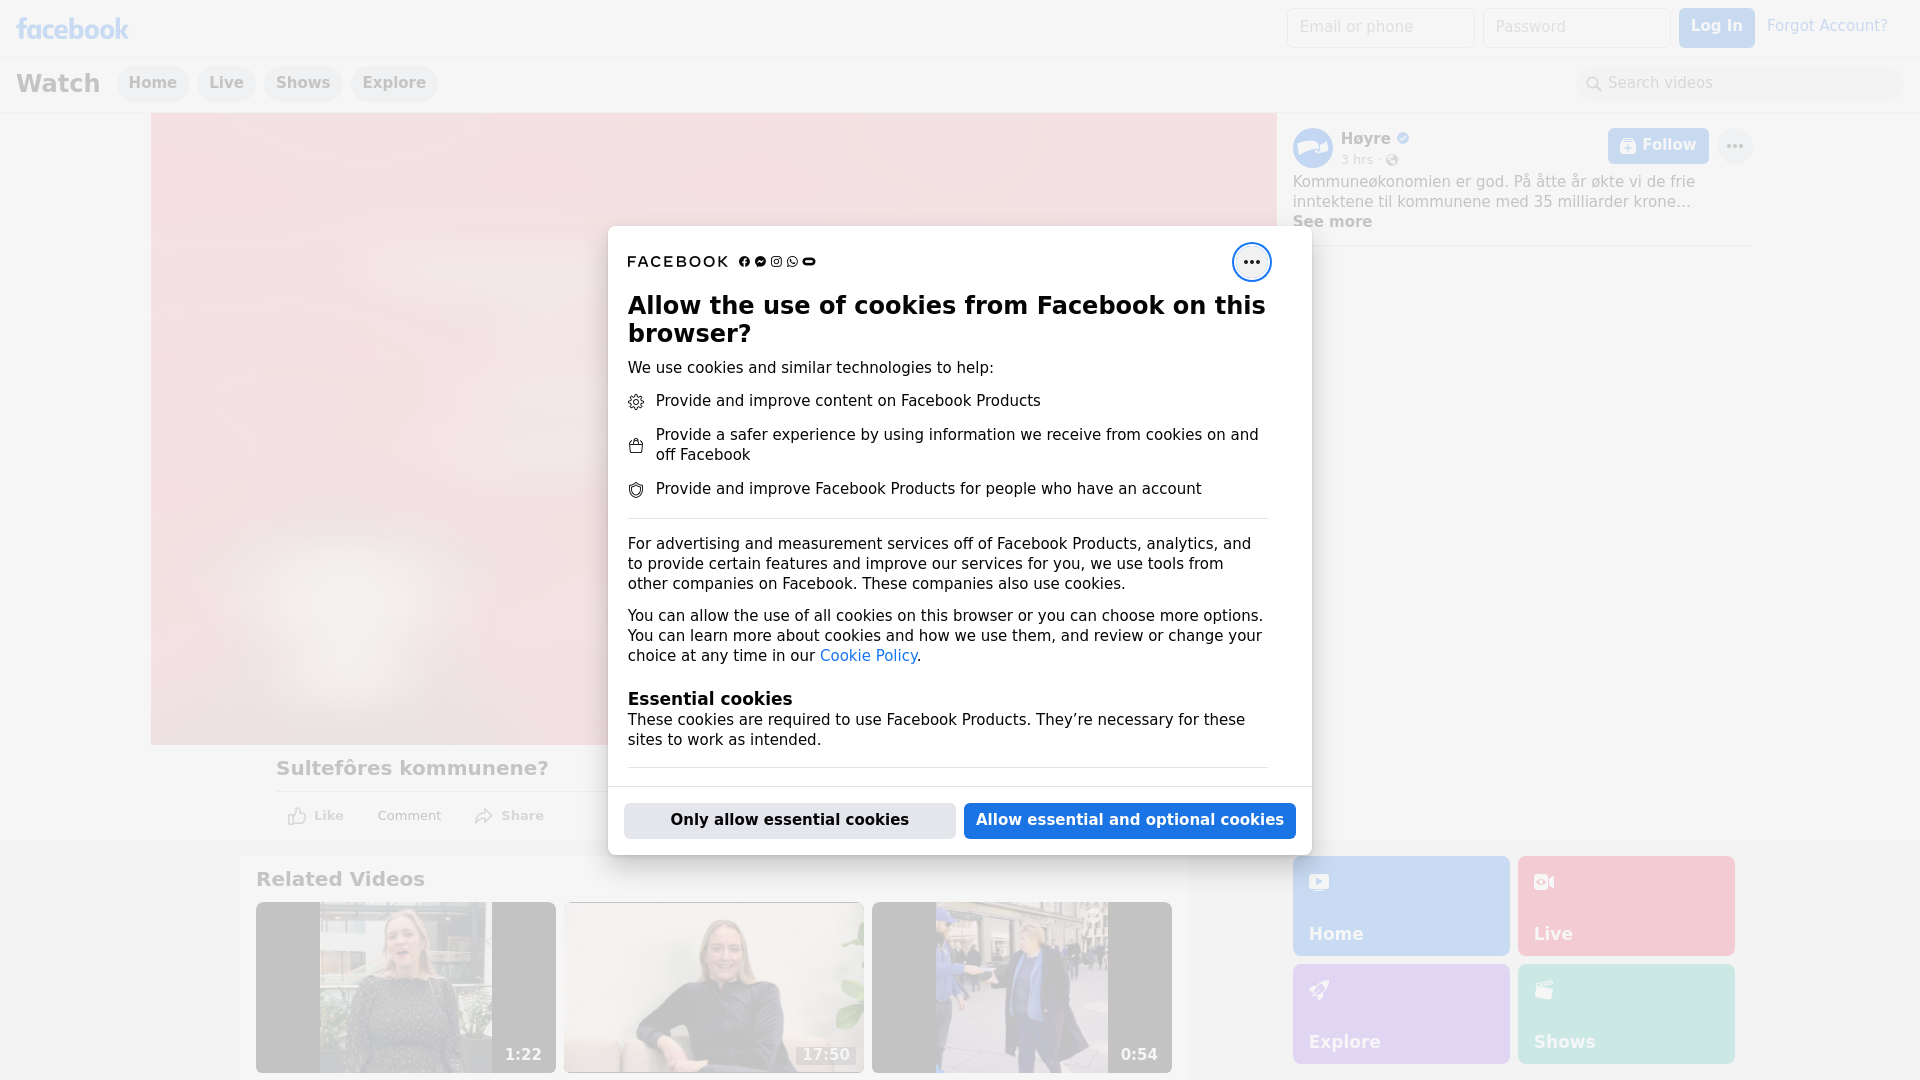The height and width of the screenshot is (1080, 1920).
Task: Click the shield icon beside Facebook Products account
Action: 636,490
